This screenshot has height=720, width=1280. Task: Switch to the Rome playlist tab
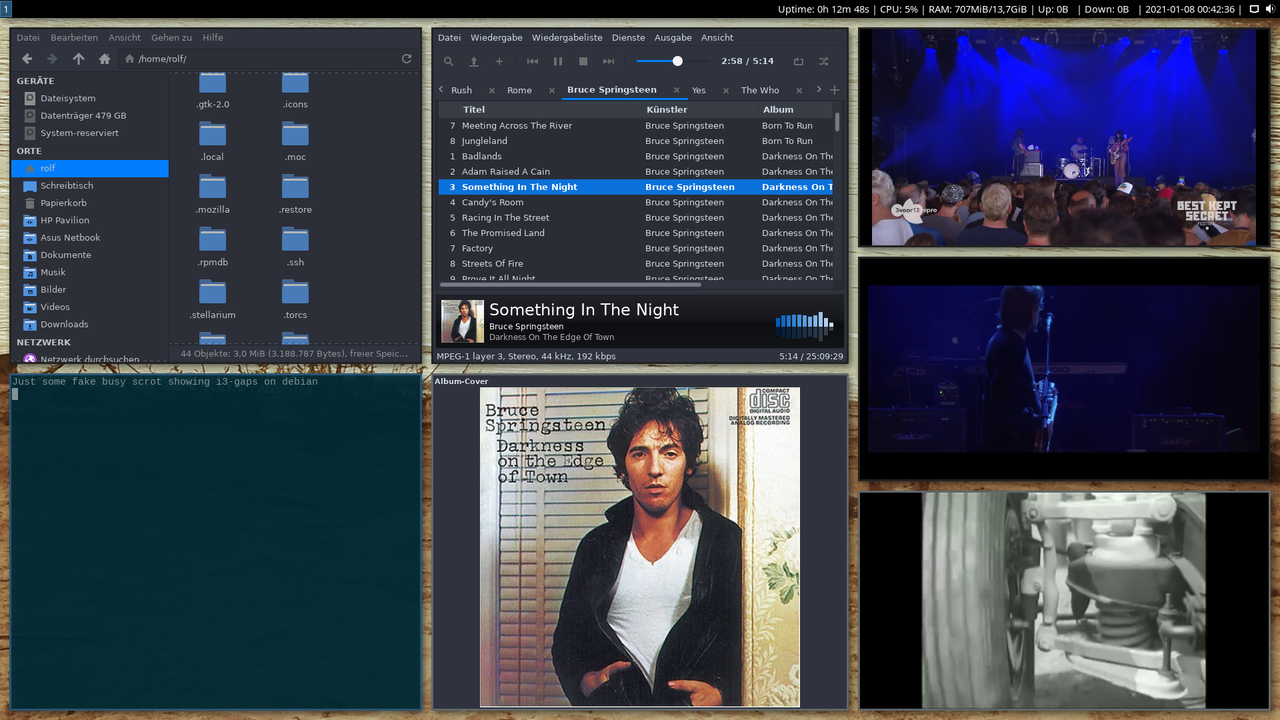519,90
